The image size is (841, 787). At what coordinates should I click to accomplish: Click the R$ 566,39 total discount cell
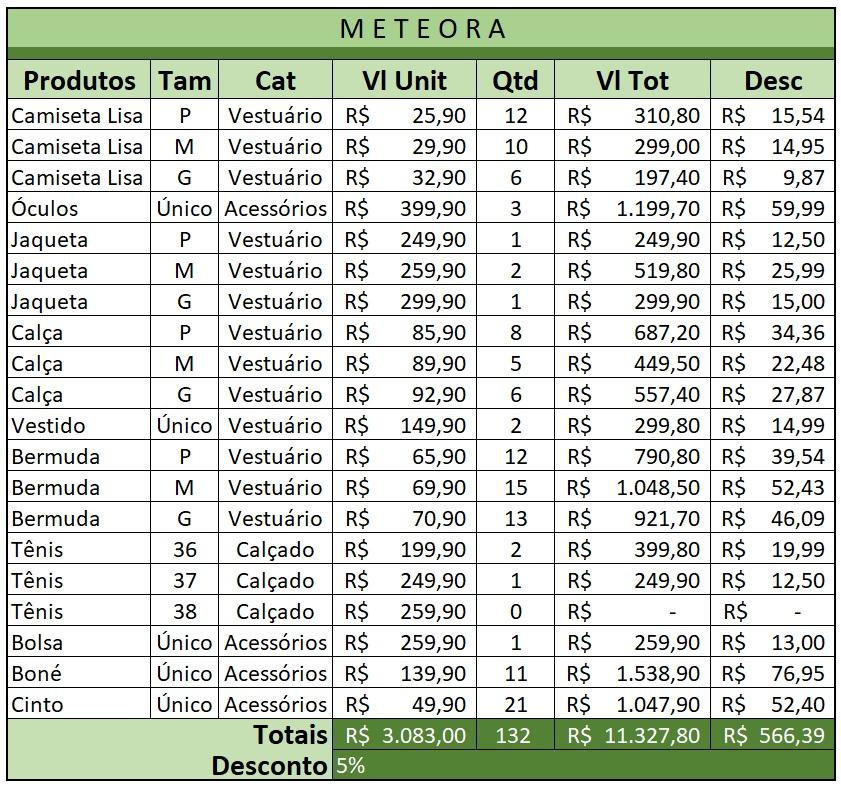(x=773, y=735)
